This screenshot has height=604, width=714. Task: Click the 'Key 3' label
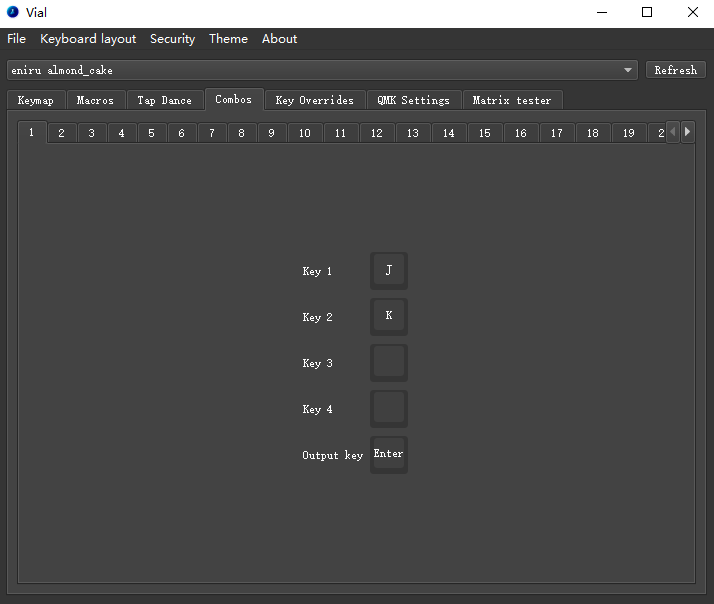pyautogui.click(x=317, y=363)
